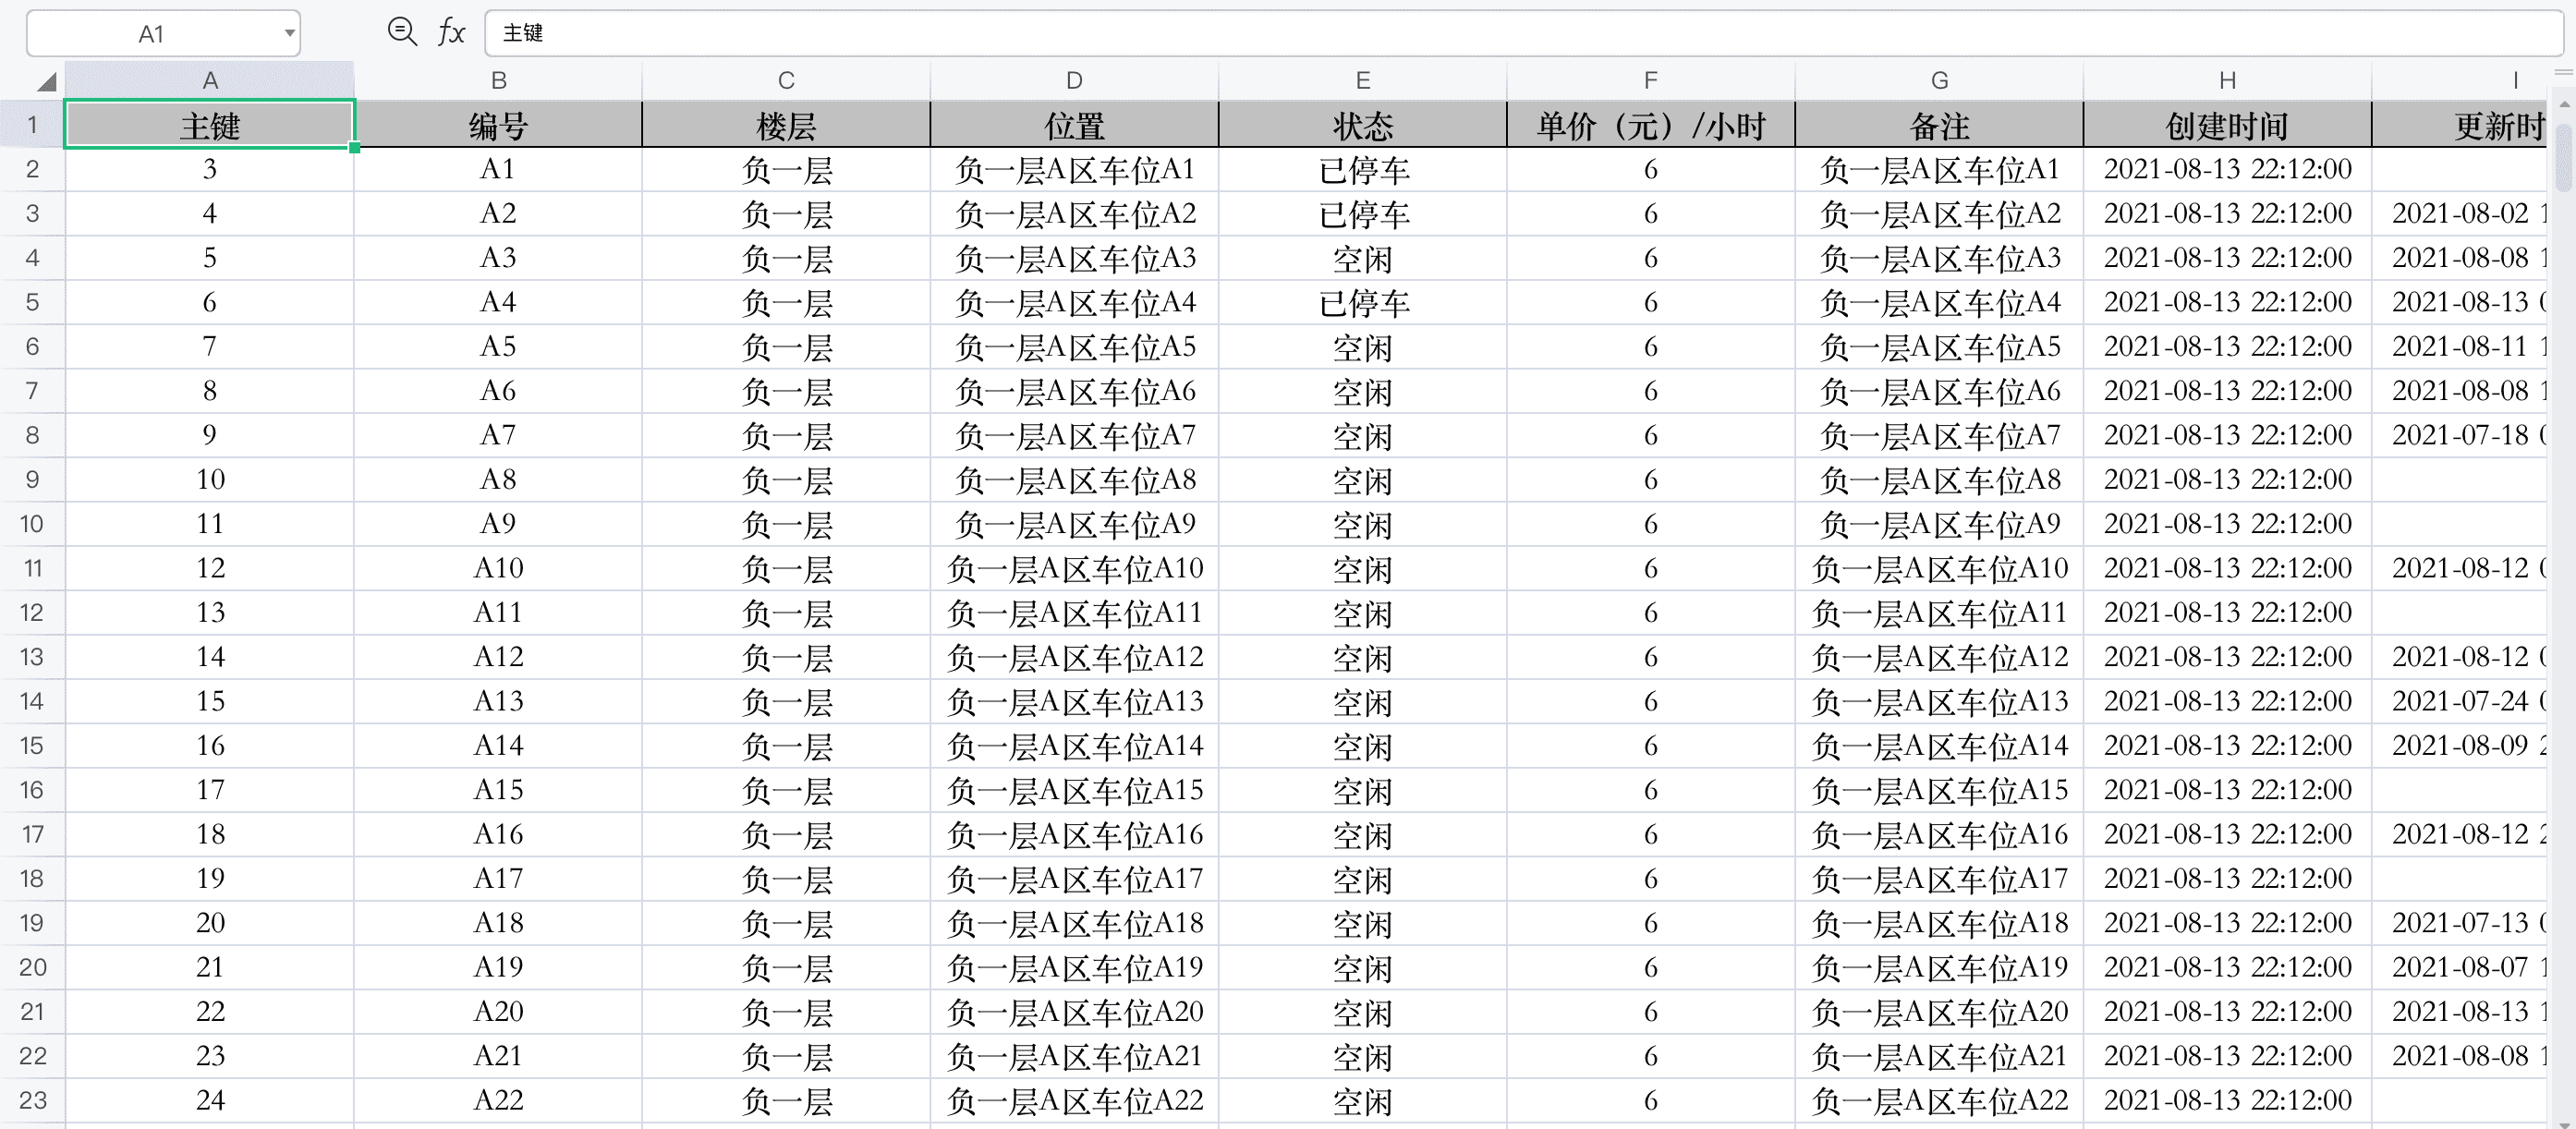This screenshot has width=2576, height=1129.
Task: Select column G header
Action: tap(1939, 80)
